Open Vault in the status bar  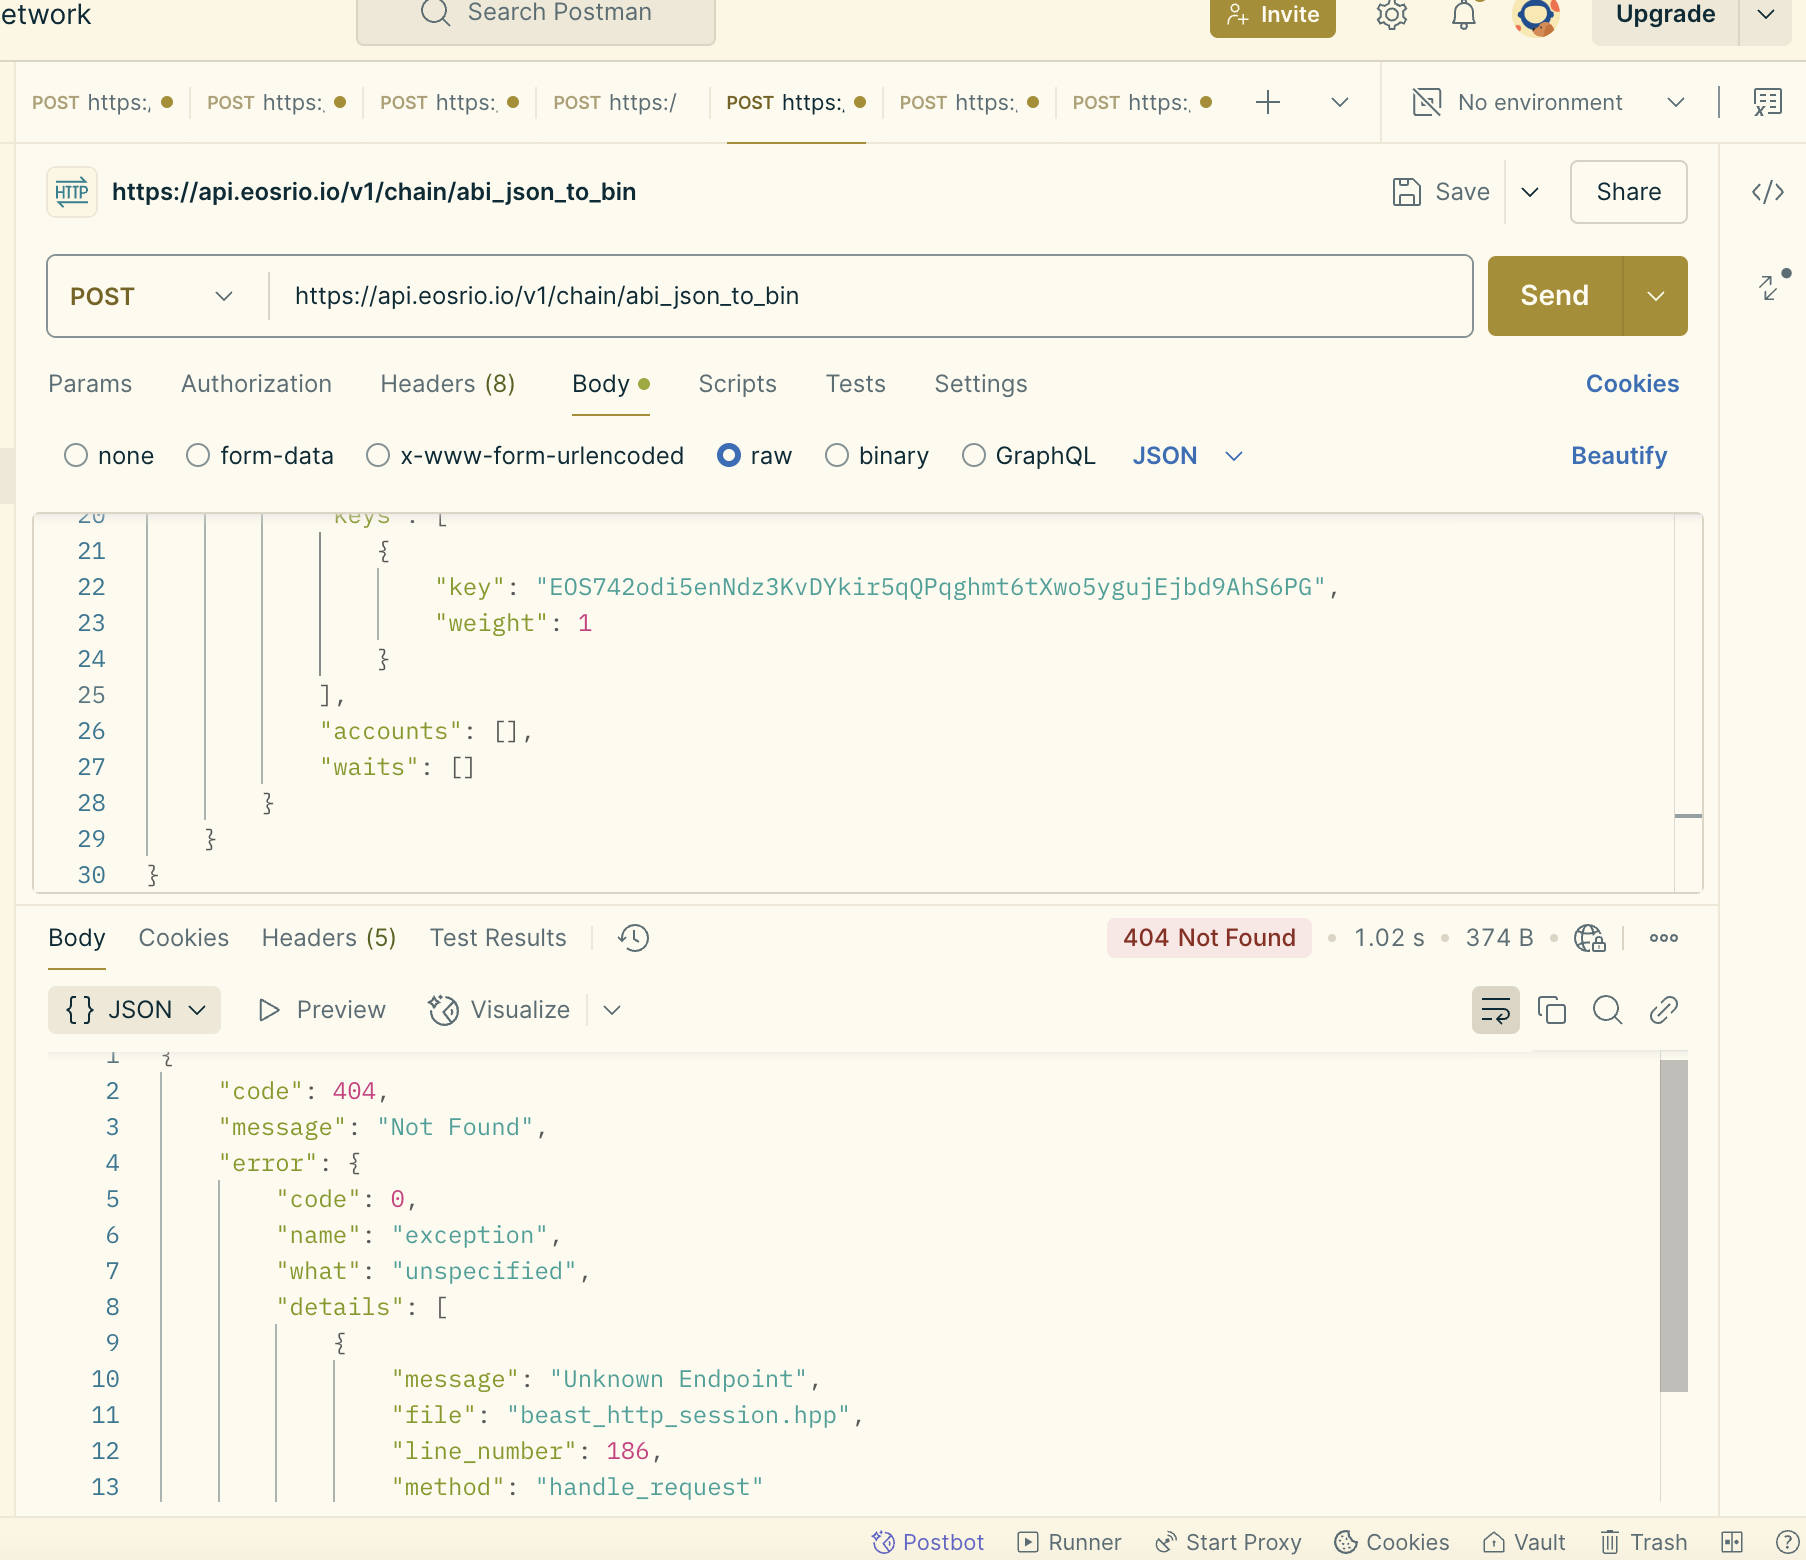1524,1542
